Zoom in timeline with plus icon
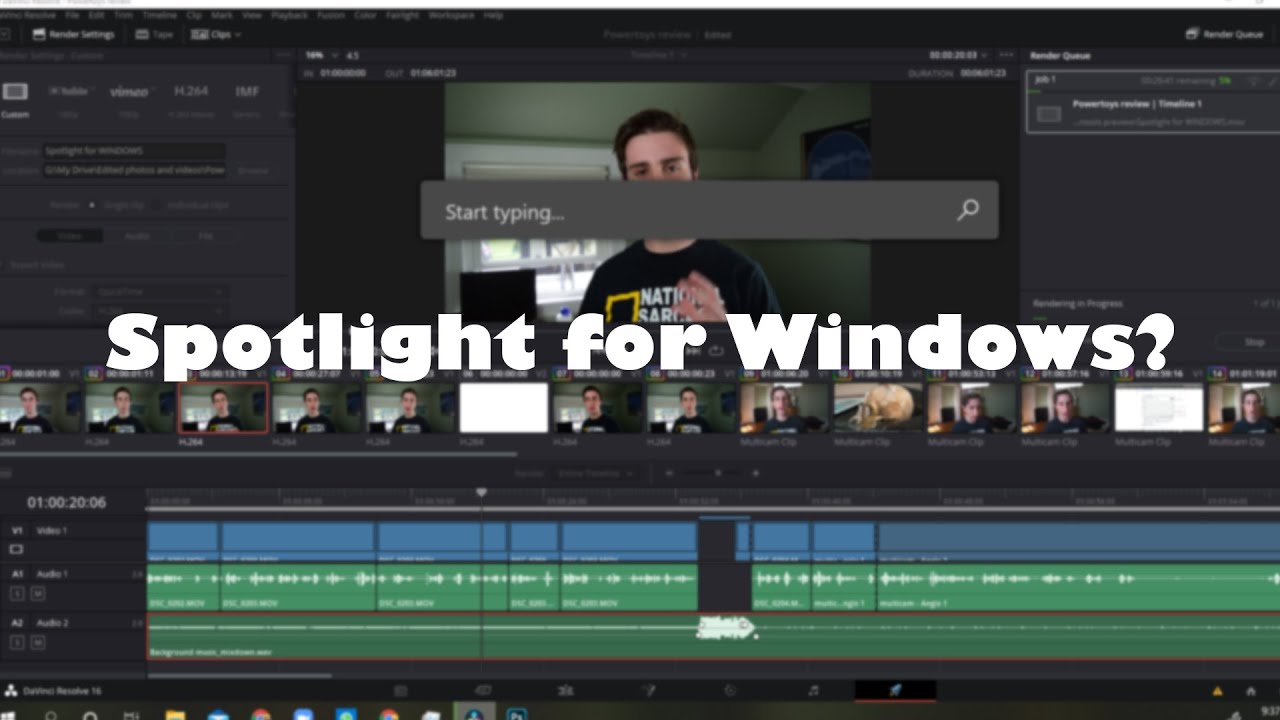 click(756, 473)
